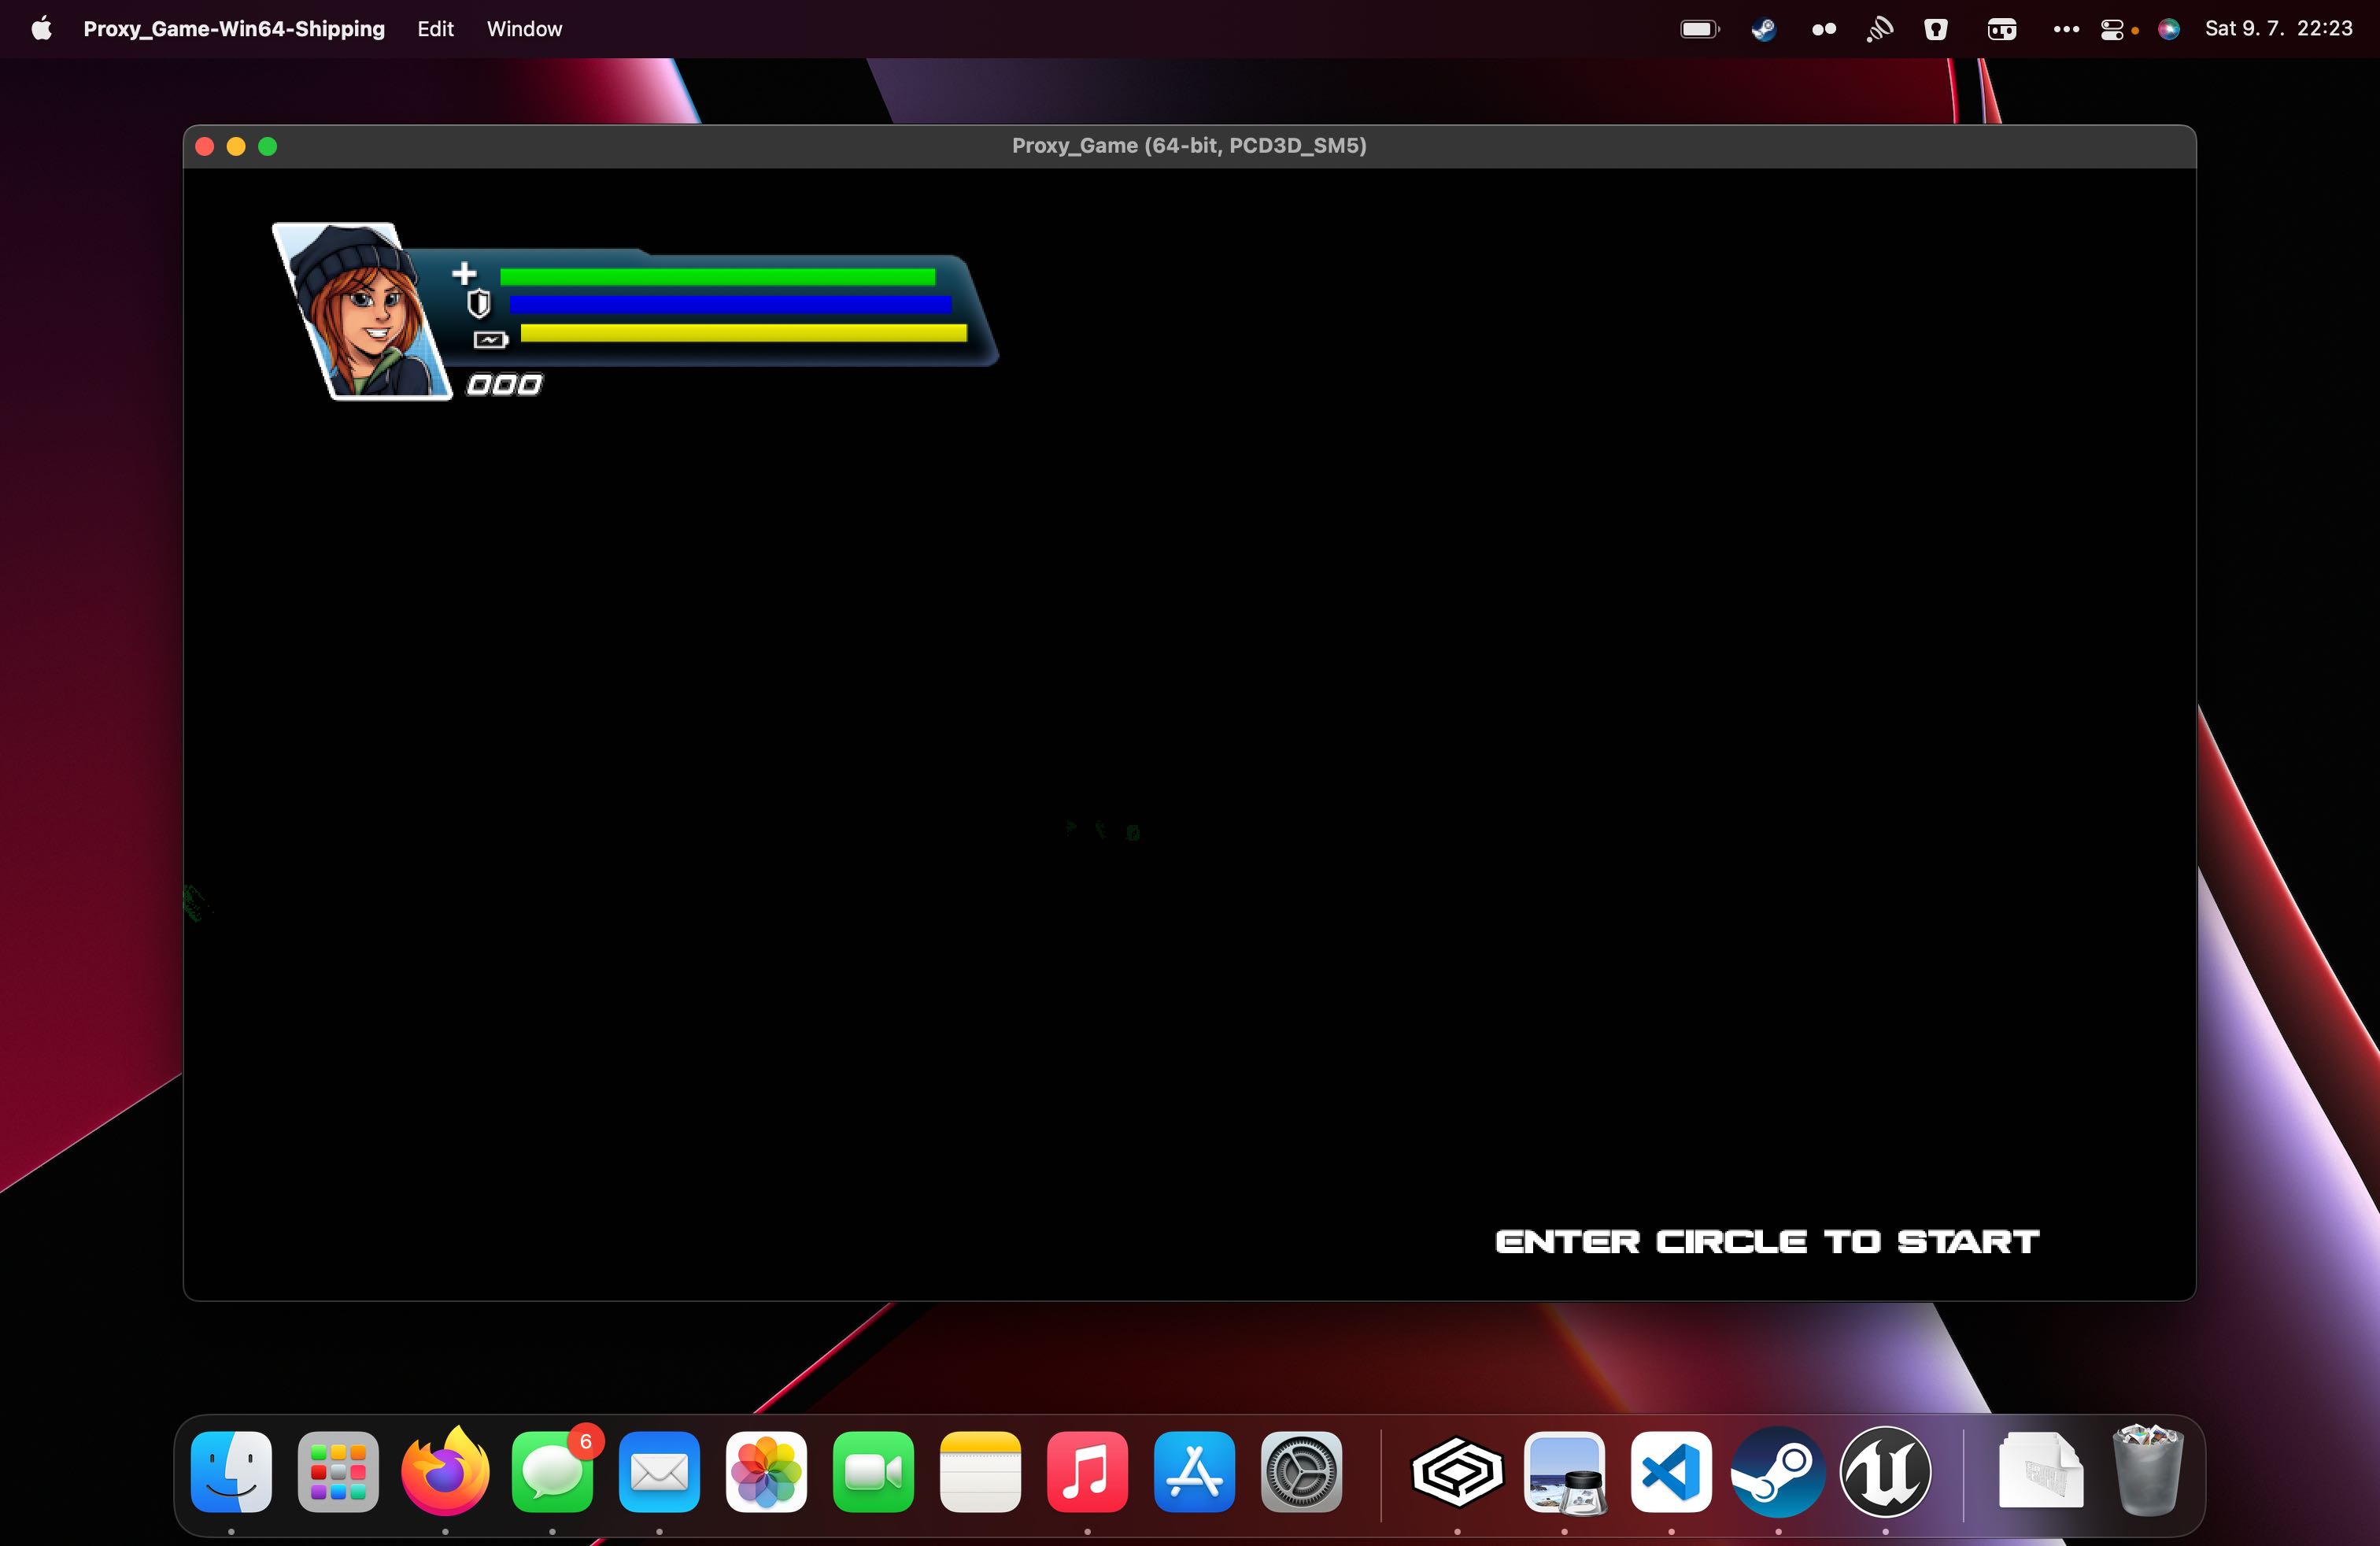This screenshot has height=1546, width=2380.
Task: Open FaceTime from the Dock
Action: [873, 1472]
